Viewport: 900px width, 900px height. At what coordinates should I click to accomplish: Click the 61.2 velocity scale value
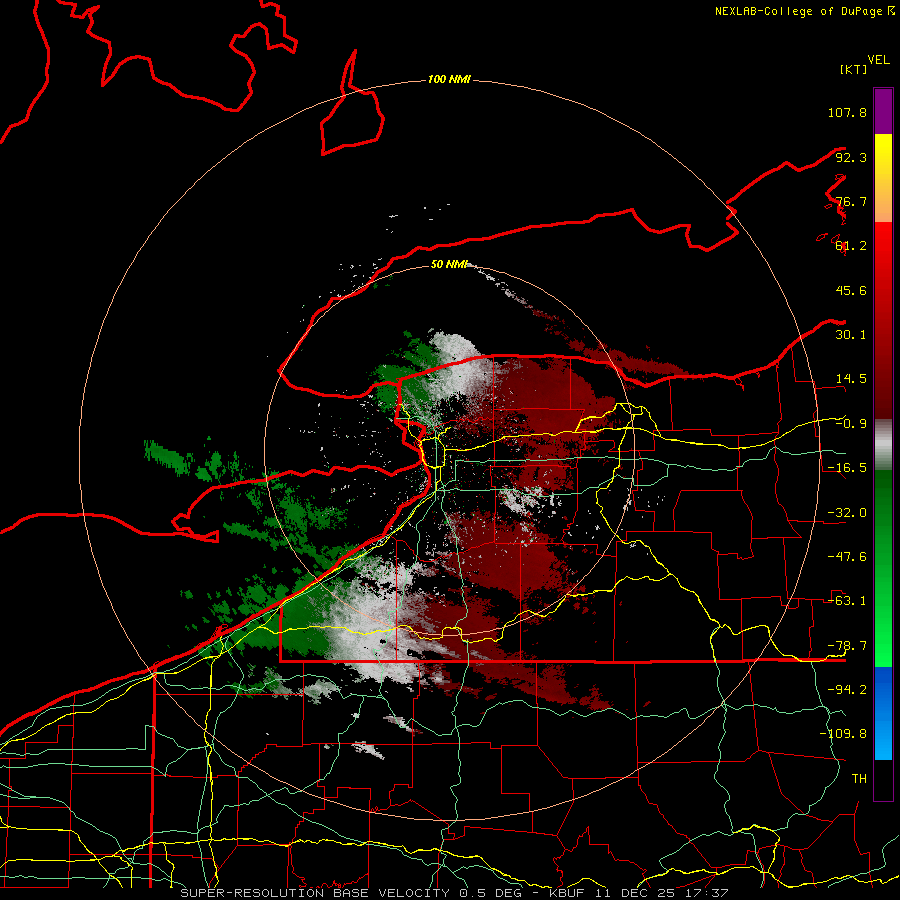click(x=851, y=246)
